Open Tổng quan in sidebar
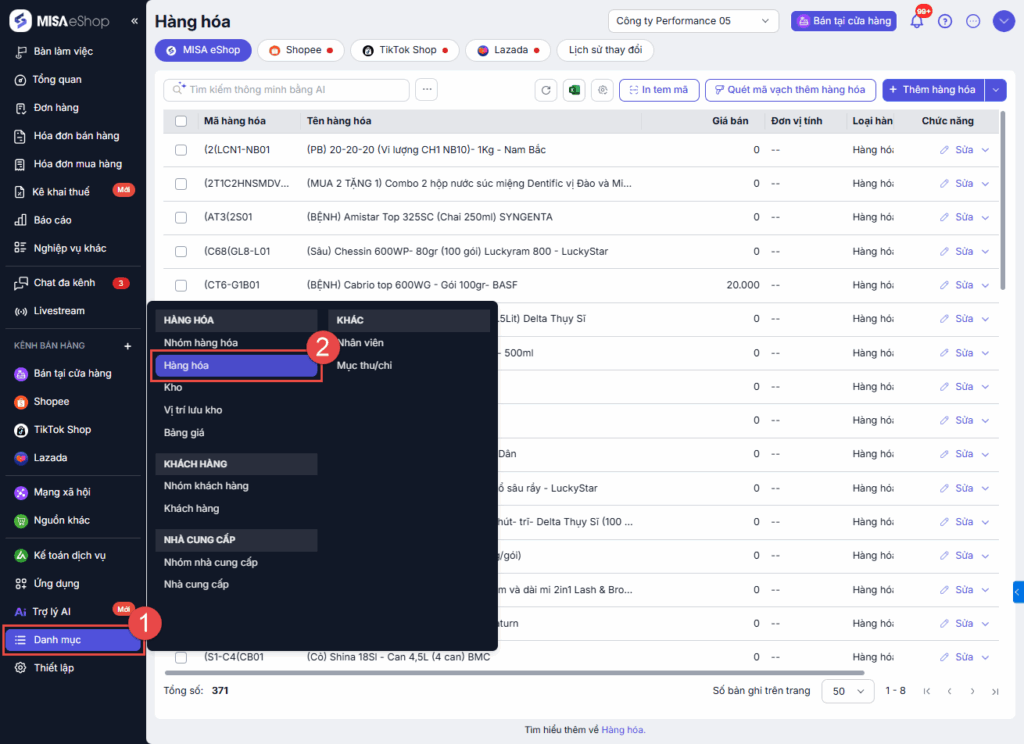 (57, 79)
